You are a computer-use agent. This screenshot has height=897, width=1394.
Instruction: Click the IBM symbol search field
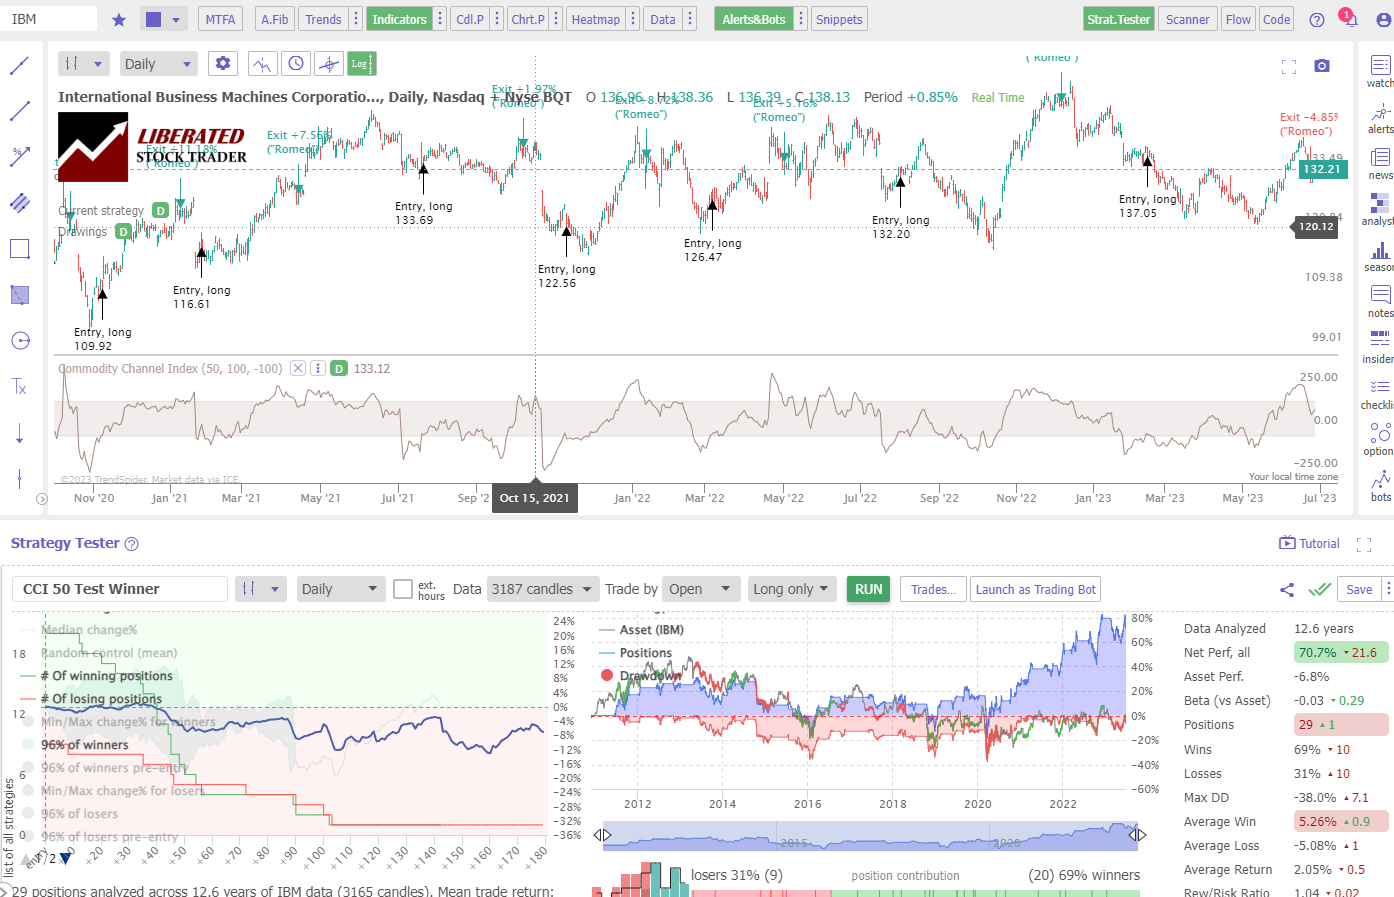click(x=50, y=18)
